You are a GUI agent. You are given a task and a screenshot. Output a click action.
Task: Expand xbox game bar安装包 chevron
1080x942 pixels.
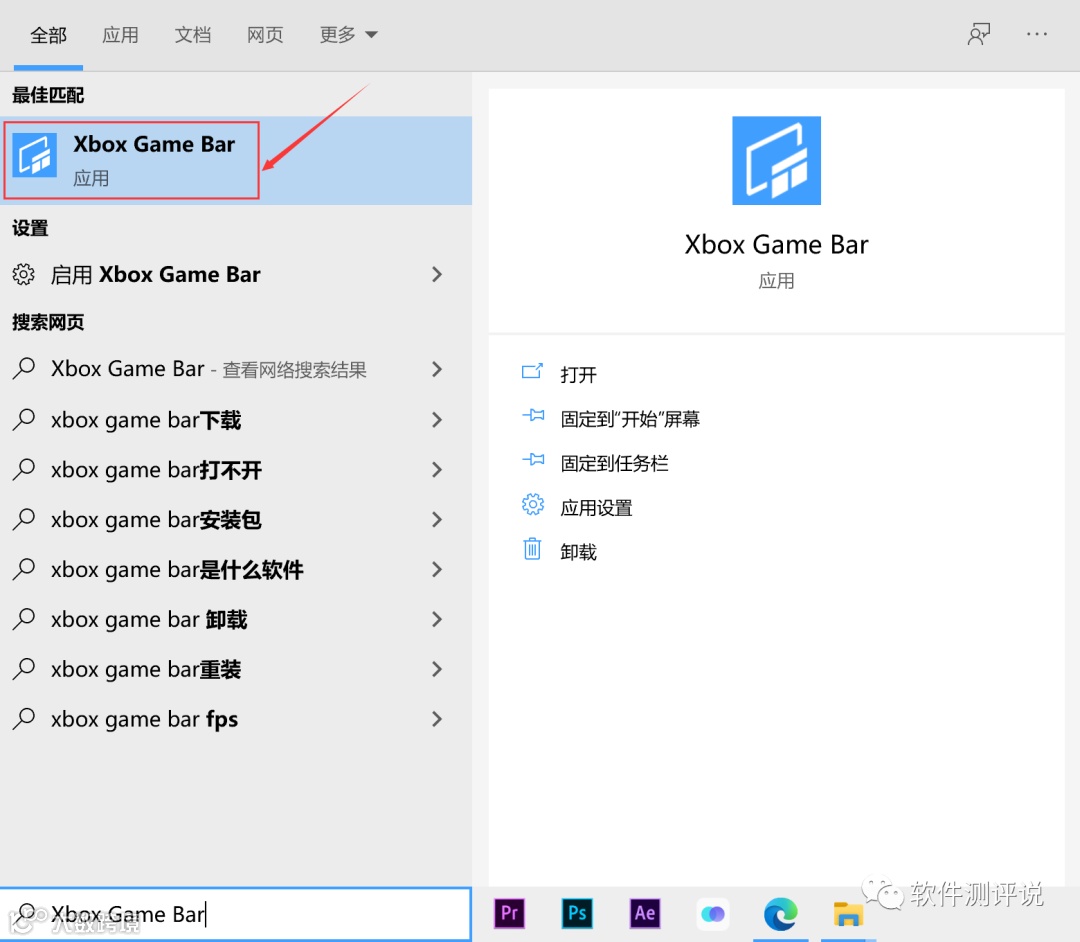437,519
